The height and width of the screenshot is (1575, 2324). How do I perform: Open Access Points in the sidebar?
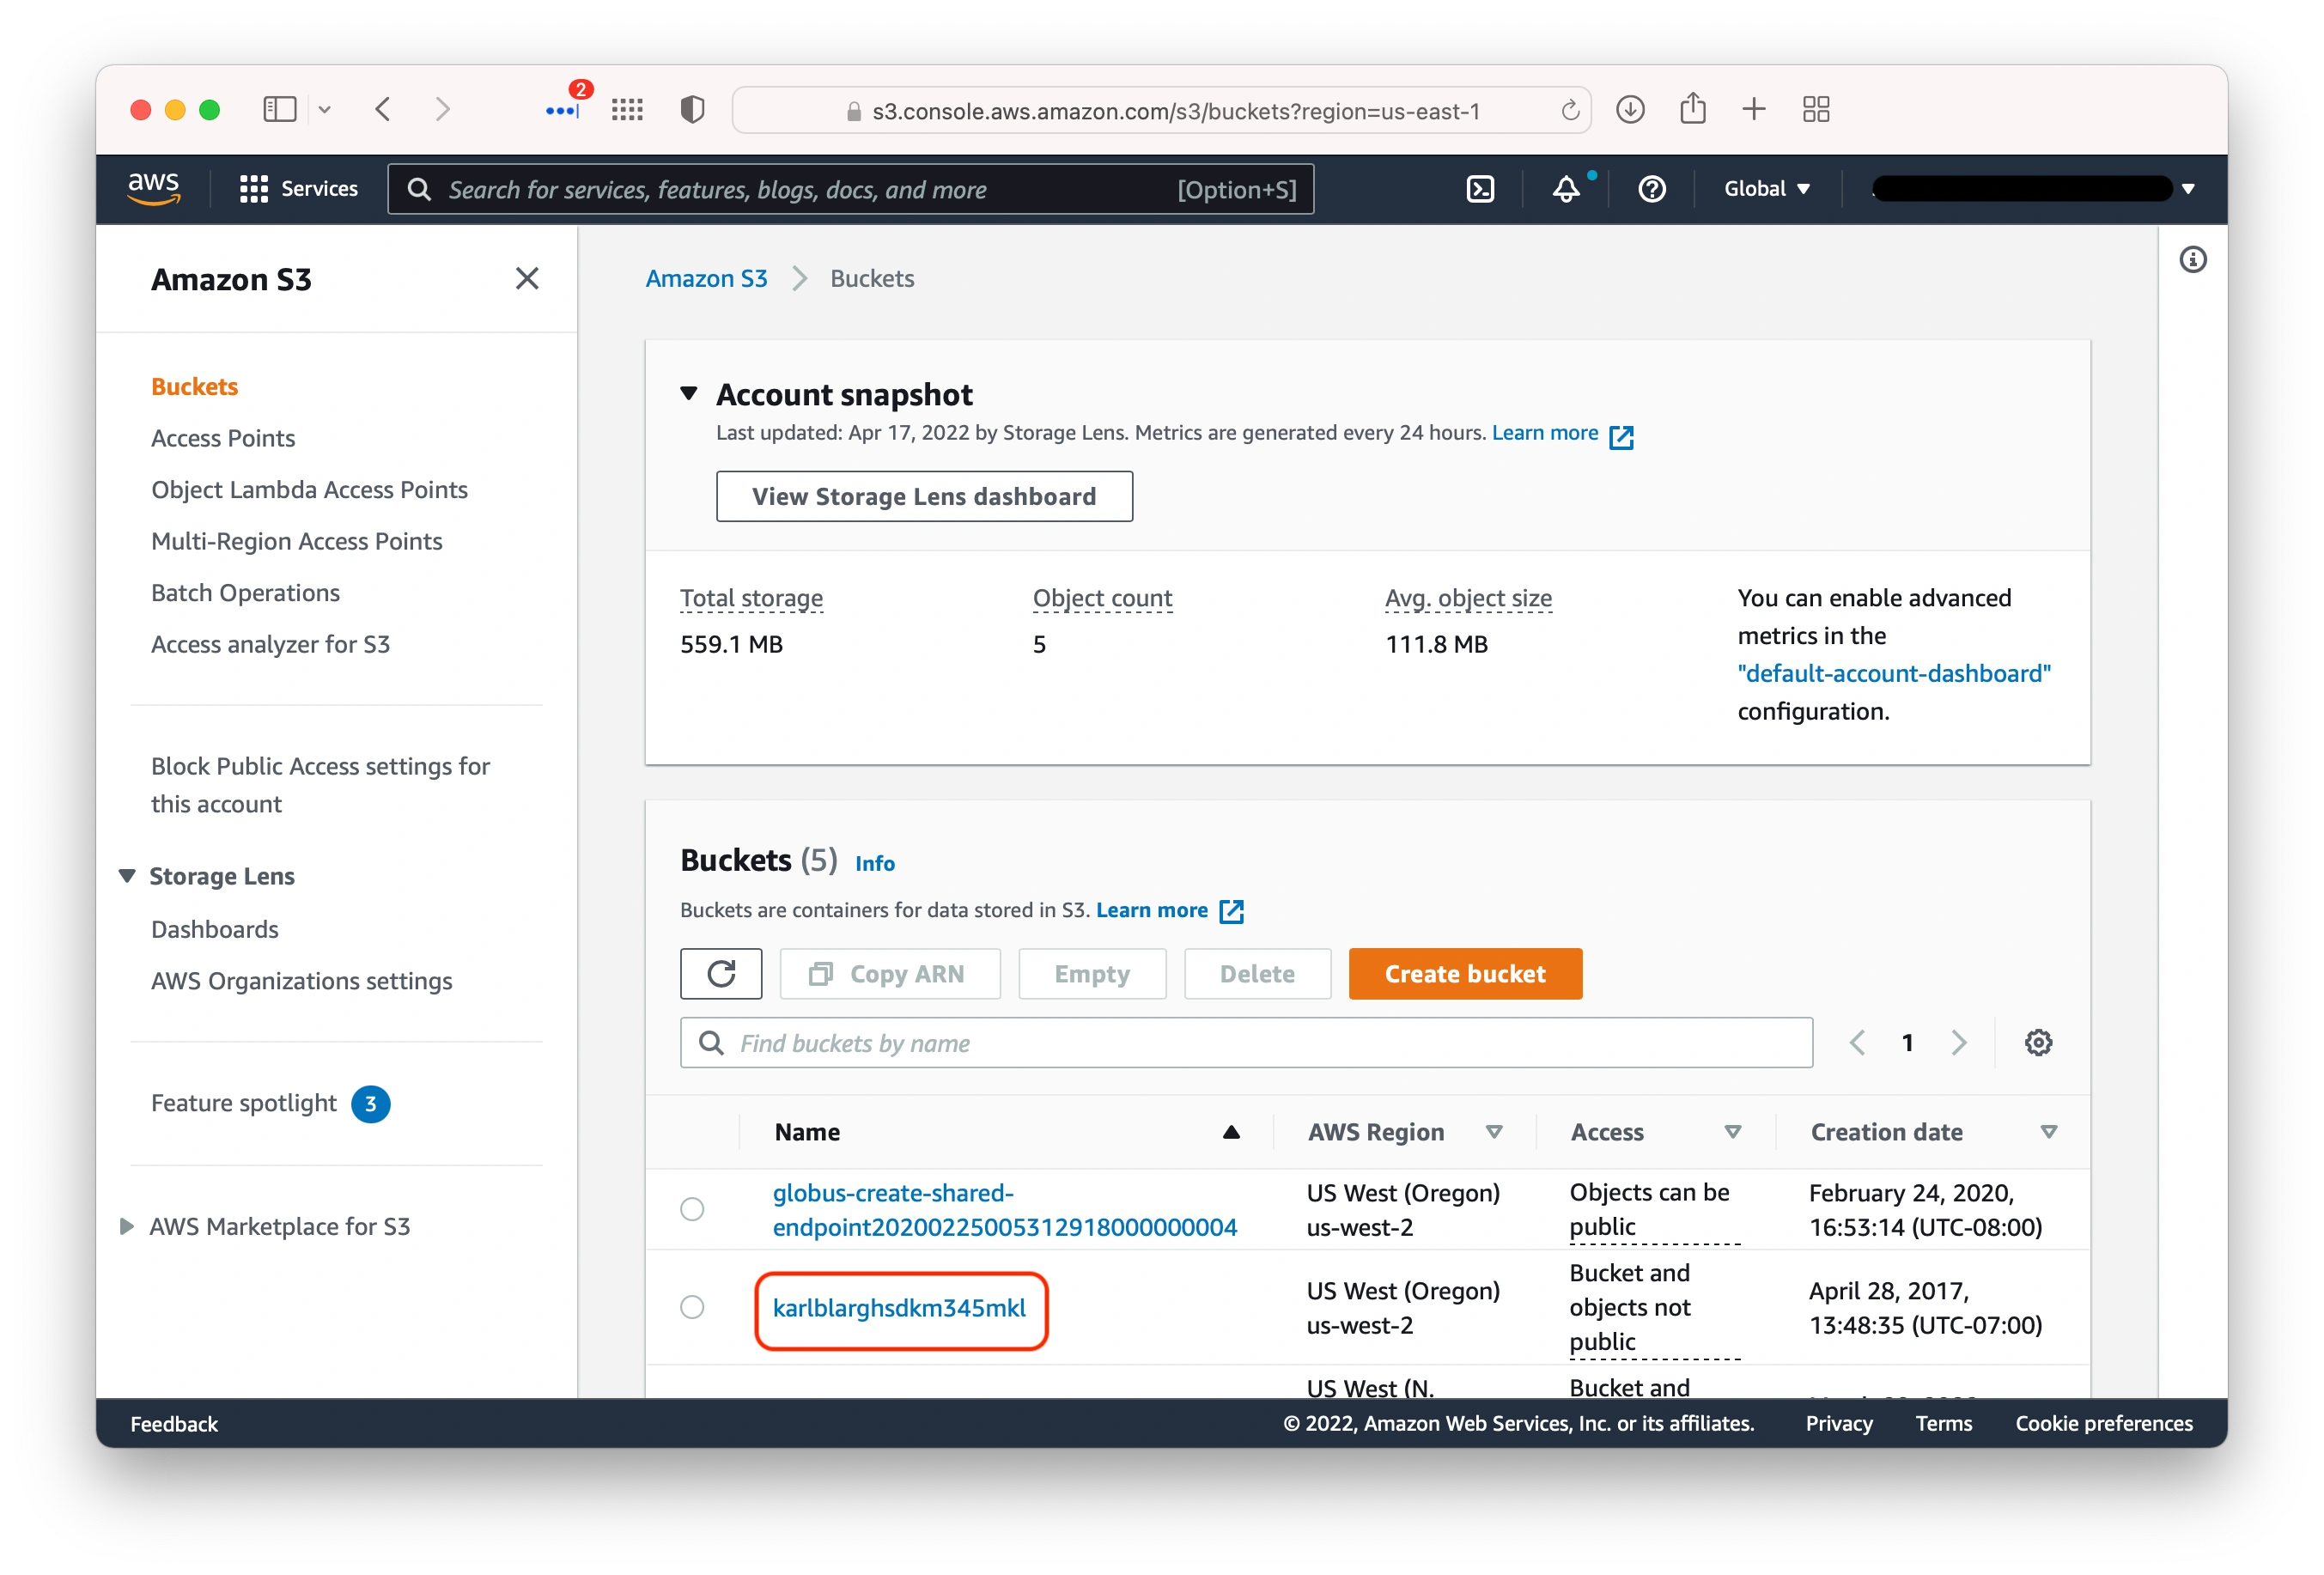tap(223, 438)
